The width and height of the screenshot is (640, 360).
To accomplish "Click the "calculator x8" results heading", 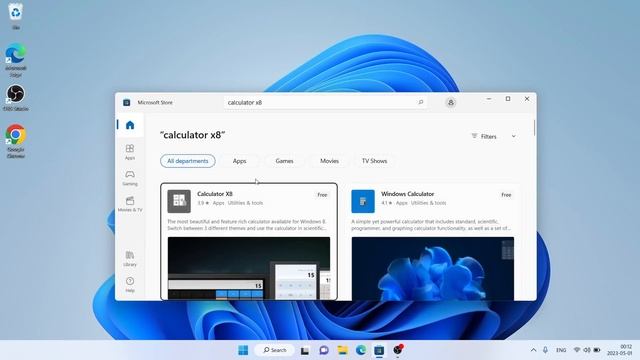I will [x=193, y=135].
